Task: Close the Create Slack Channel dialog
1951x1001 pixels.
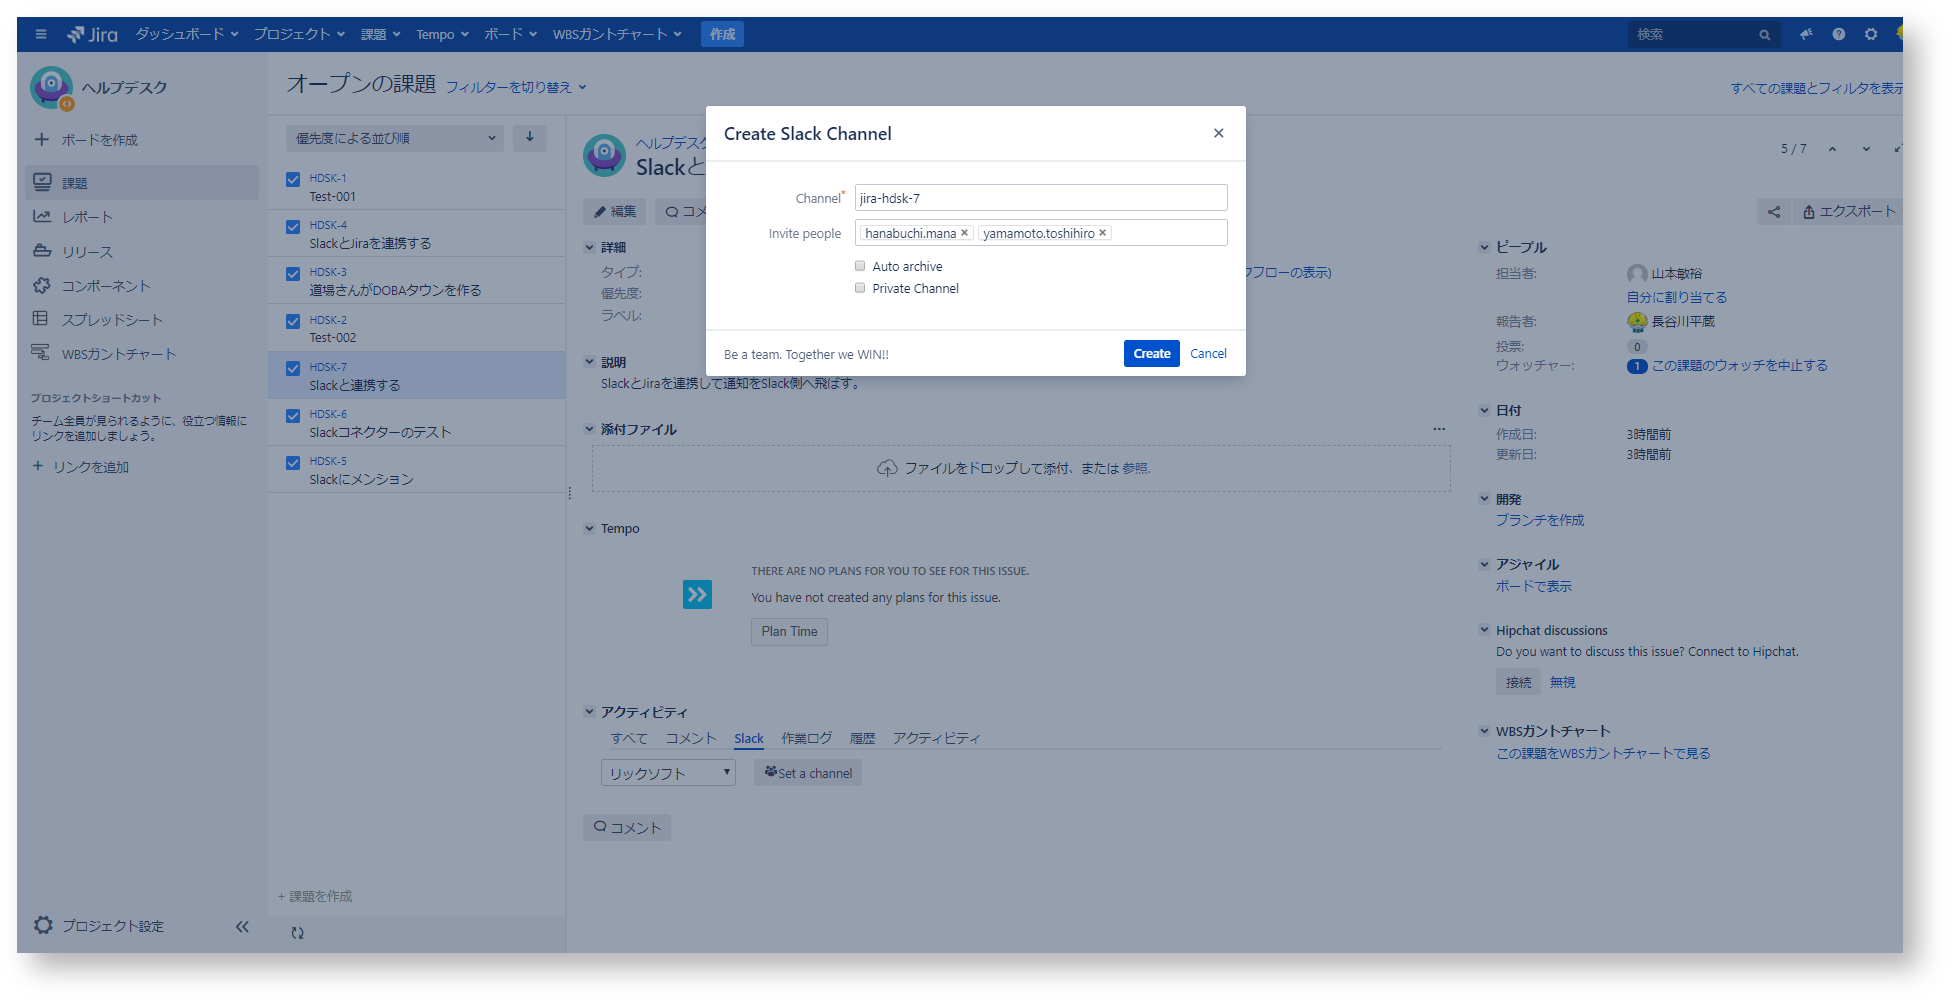Action: 1219,133
